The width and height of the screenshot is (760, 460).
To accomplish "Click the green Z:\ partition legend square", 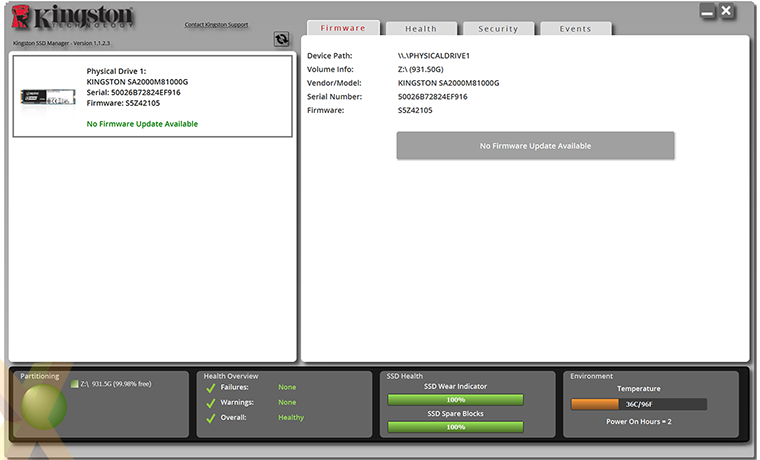I will (x=74, y=384).
